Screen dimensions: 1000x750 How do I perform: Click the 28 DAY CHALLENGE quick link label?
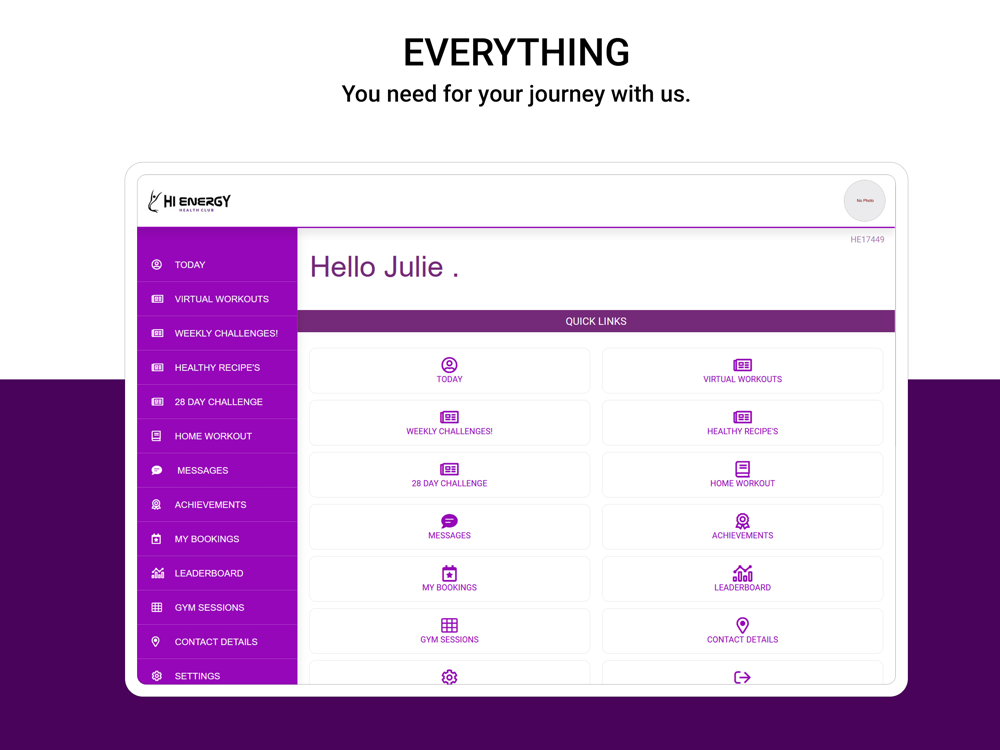tap(450, 483)
